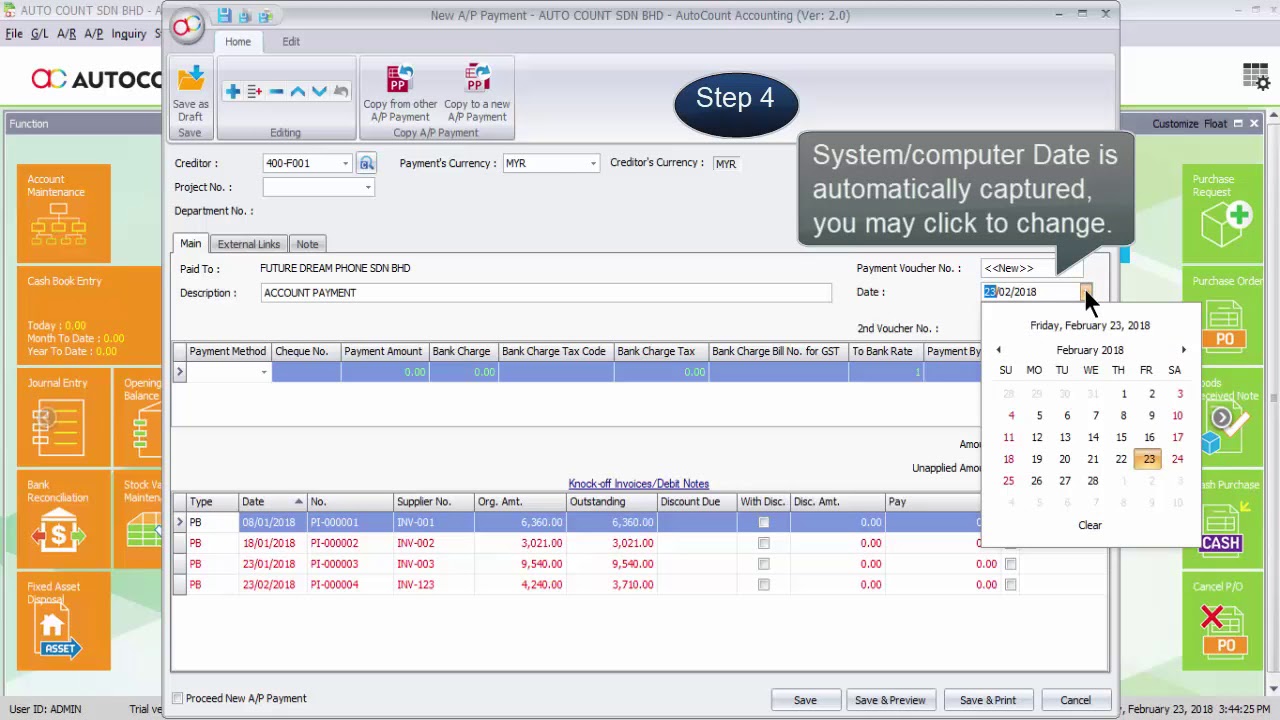
Task: Click the Save as Draft folder icon
Action: [x=190, y=80]
